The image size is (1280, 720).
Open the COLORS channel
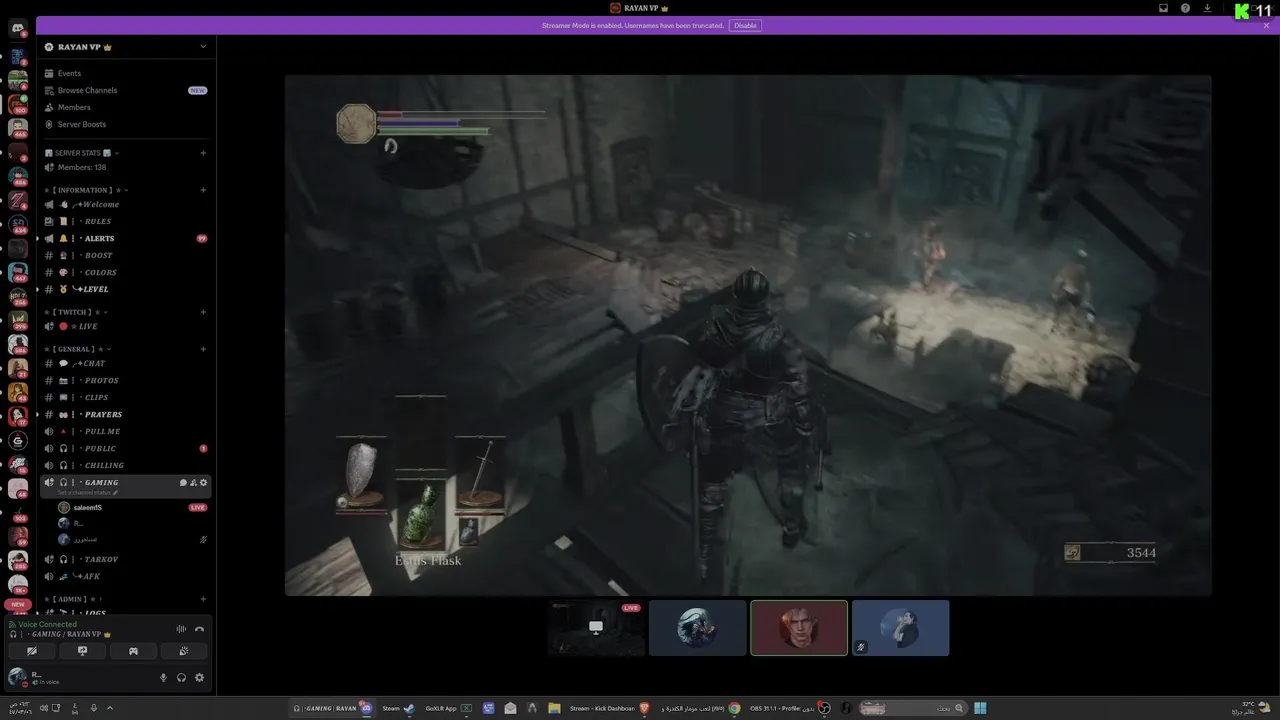[x=126, y=272]
